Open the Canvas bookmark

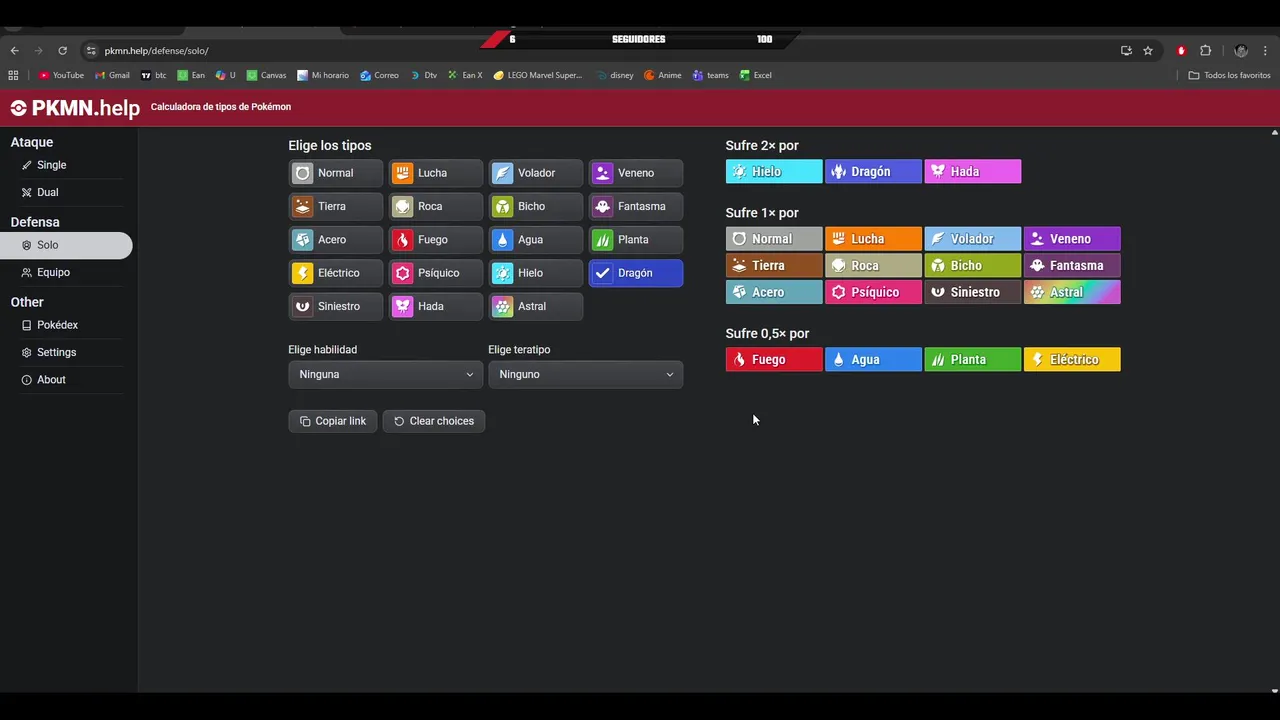tap(266, 75)
